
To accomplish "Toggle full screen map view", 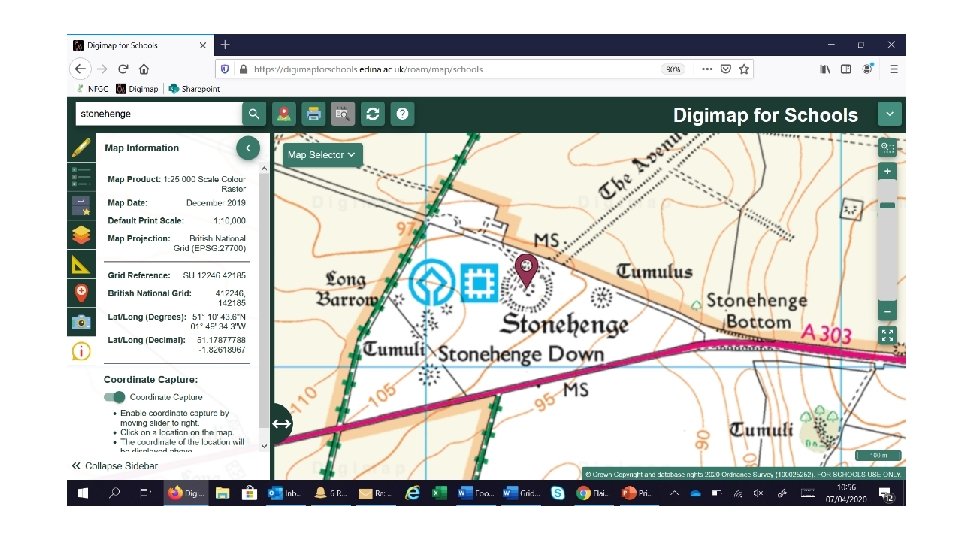I will (887, 335).
